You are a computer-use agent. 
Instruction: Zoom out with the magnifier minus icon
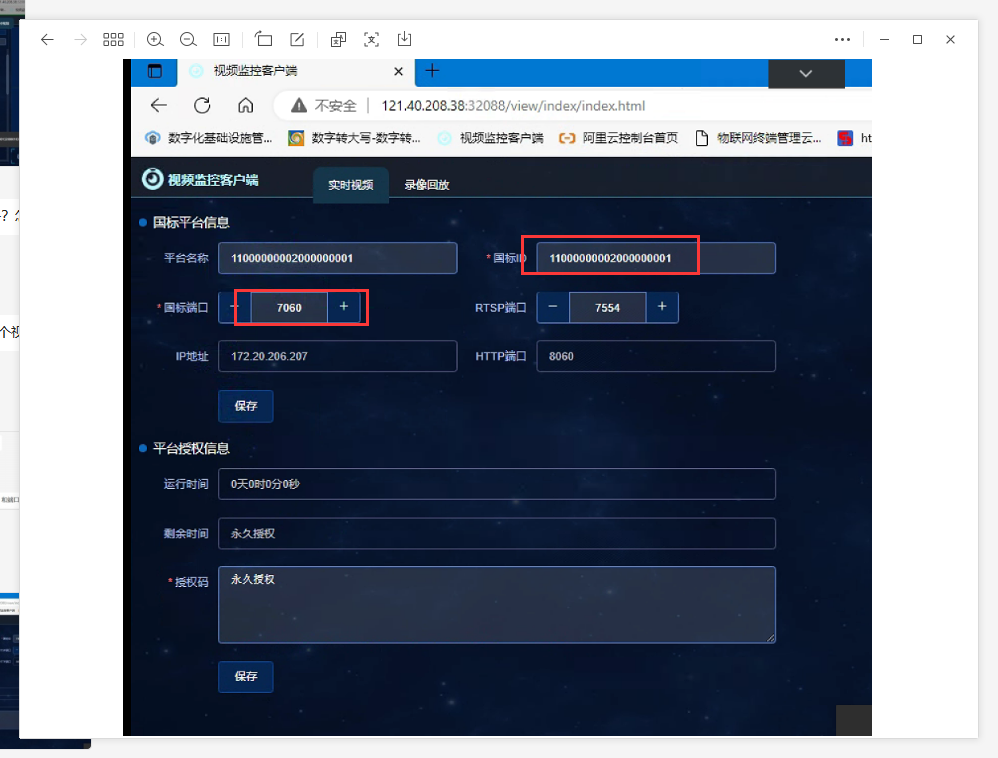click(188, 39)
